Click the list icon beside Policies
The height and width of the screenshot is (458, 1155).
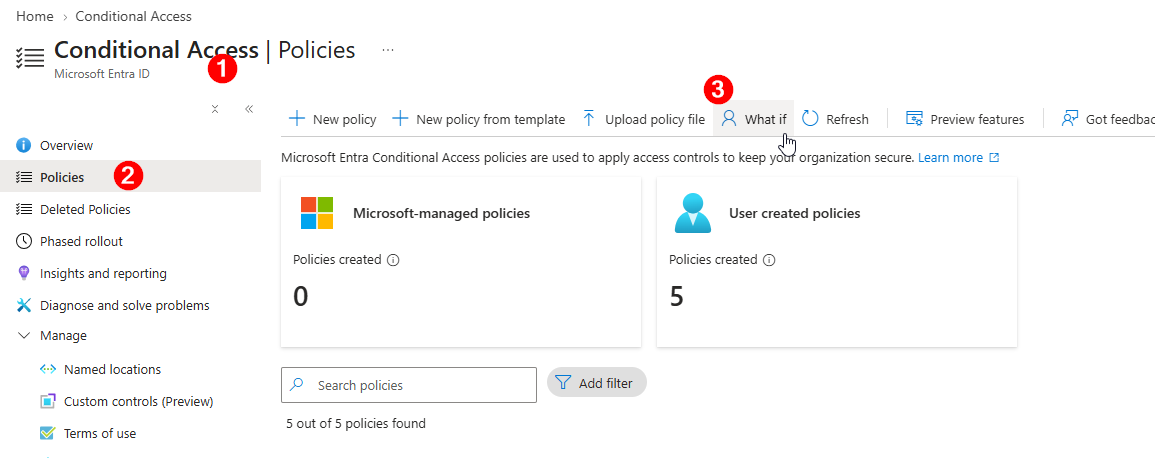(24, 177)
